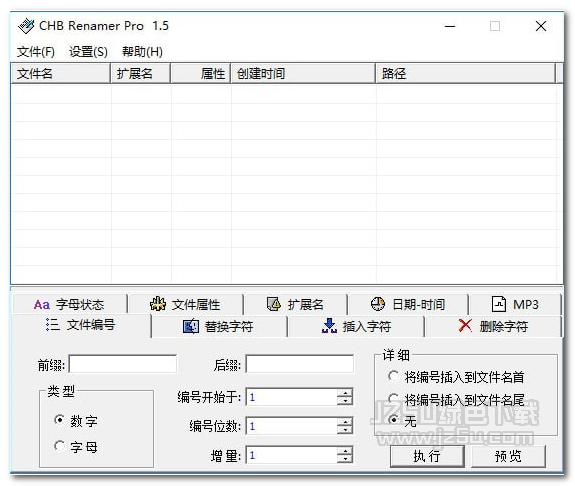Increase 编号开始于 value with up arrow
This screenshot has height=486, width=575.
pyautogui.click(x=345, y=393)
